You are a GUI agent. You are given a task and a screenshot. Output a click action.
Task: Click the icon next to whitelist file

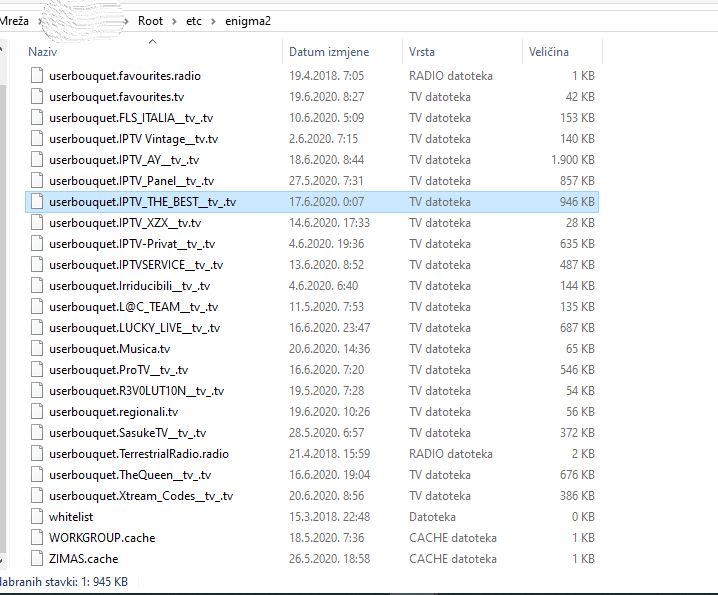[38, 517]
